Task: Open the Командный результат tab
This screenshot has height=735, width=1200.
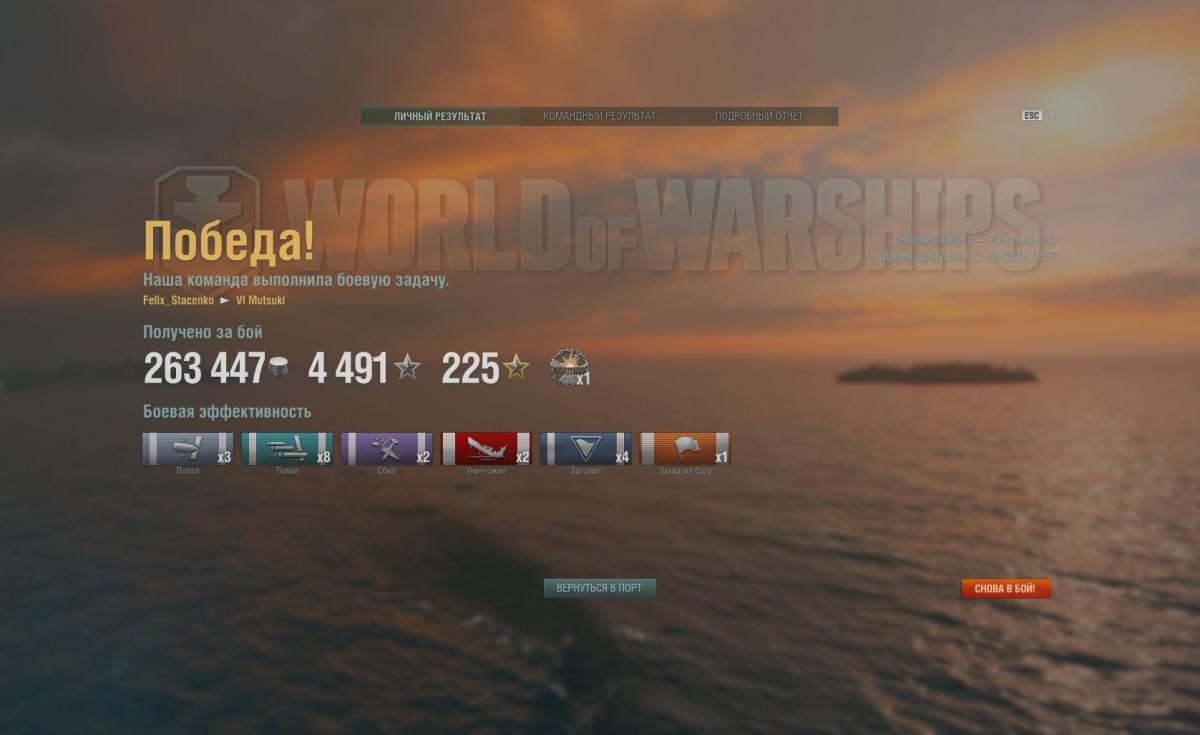Action: [x=600, y=116]
